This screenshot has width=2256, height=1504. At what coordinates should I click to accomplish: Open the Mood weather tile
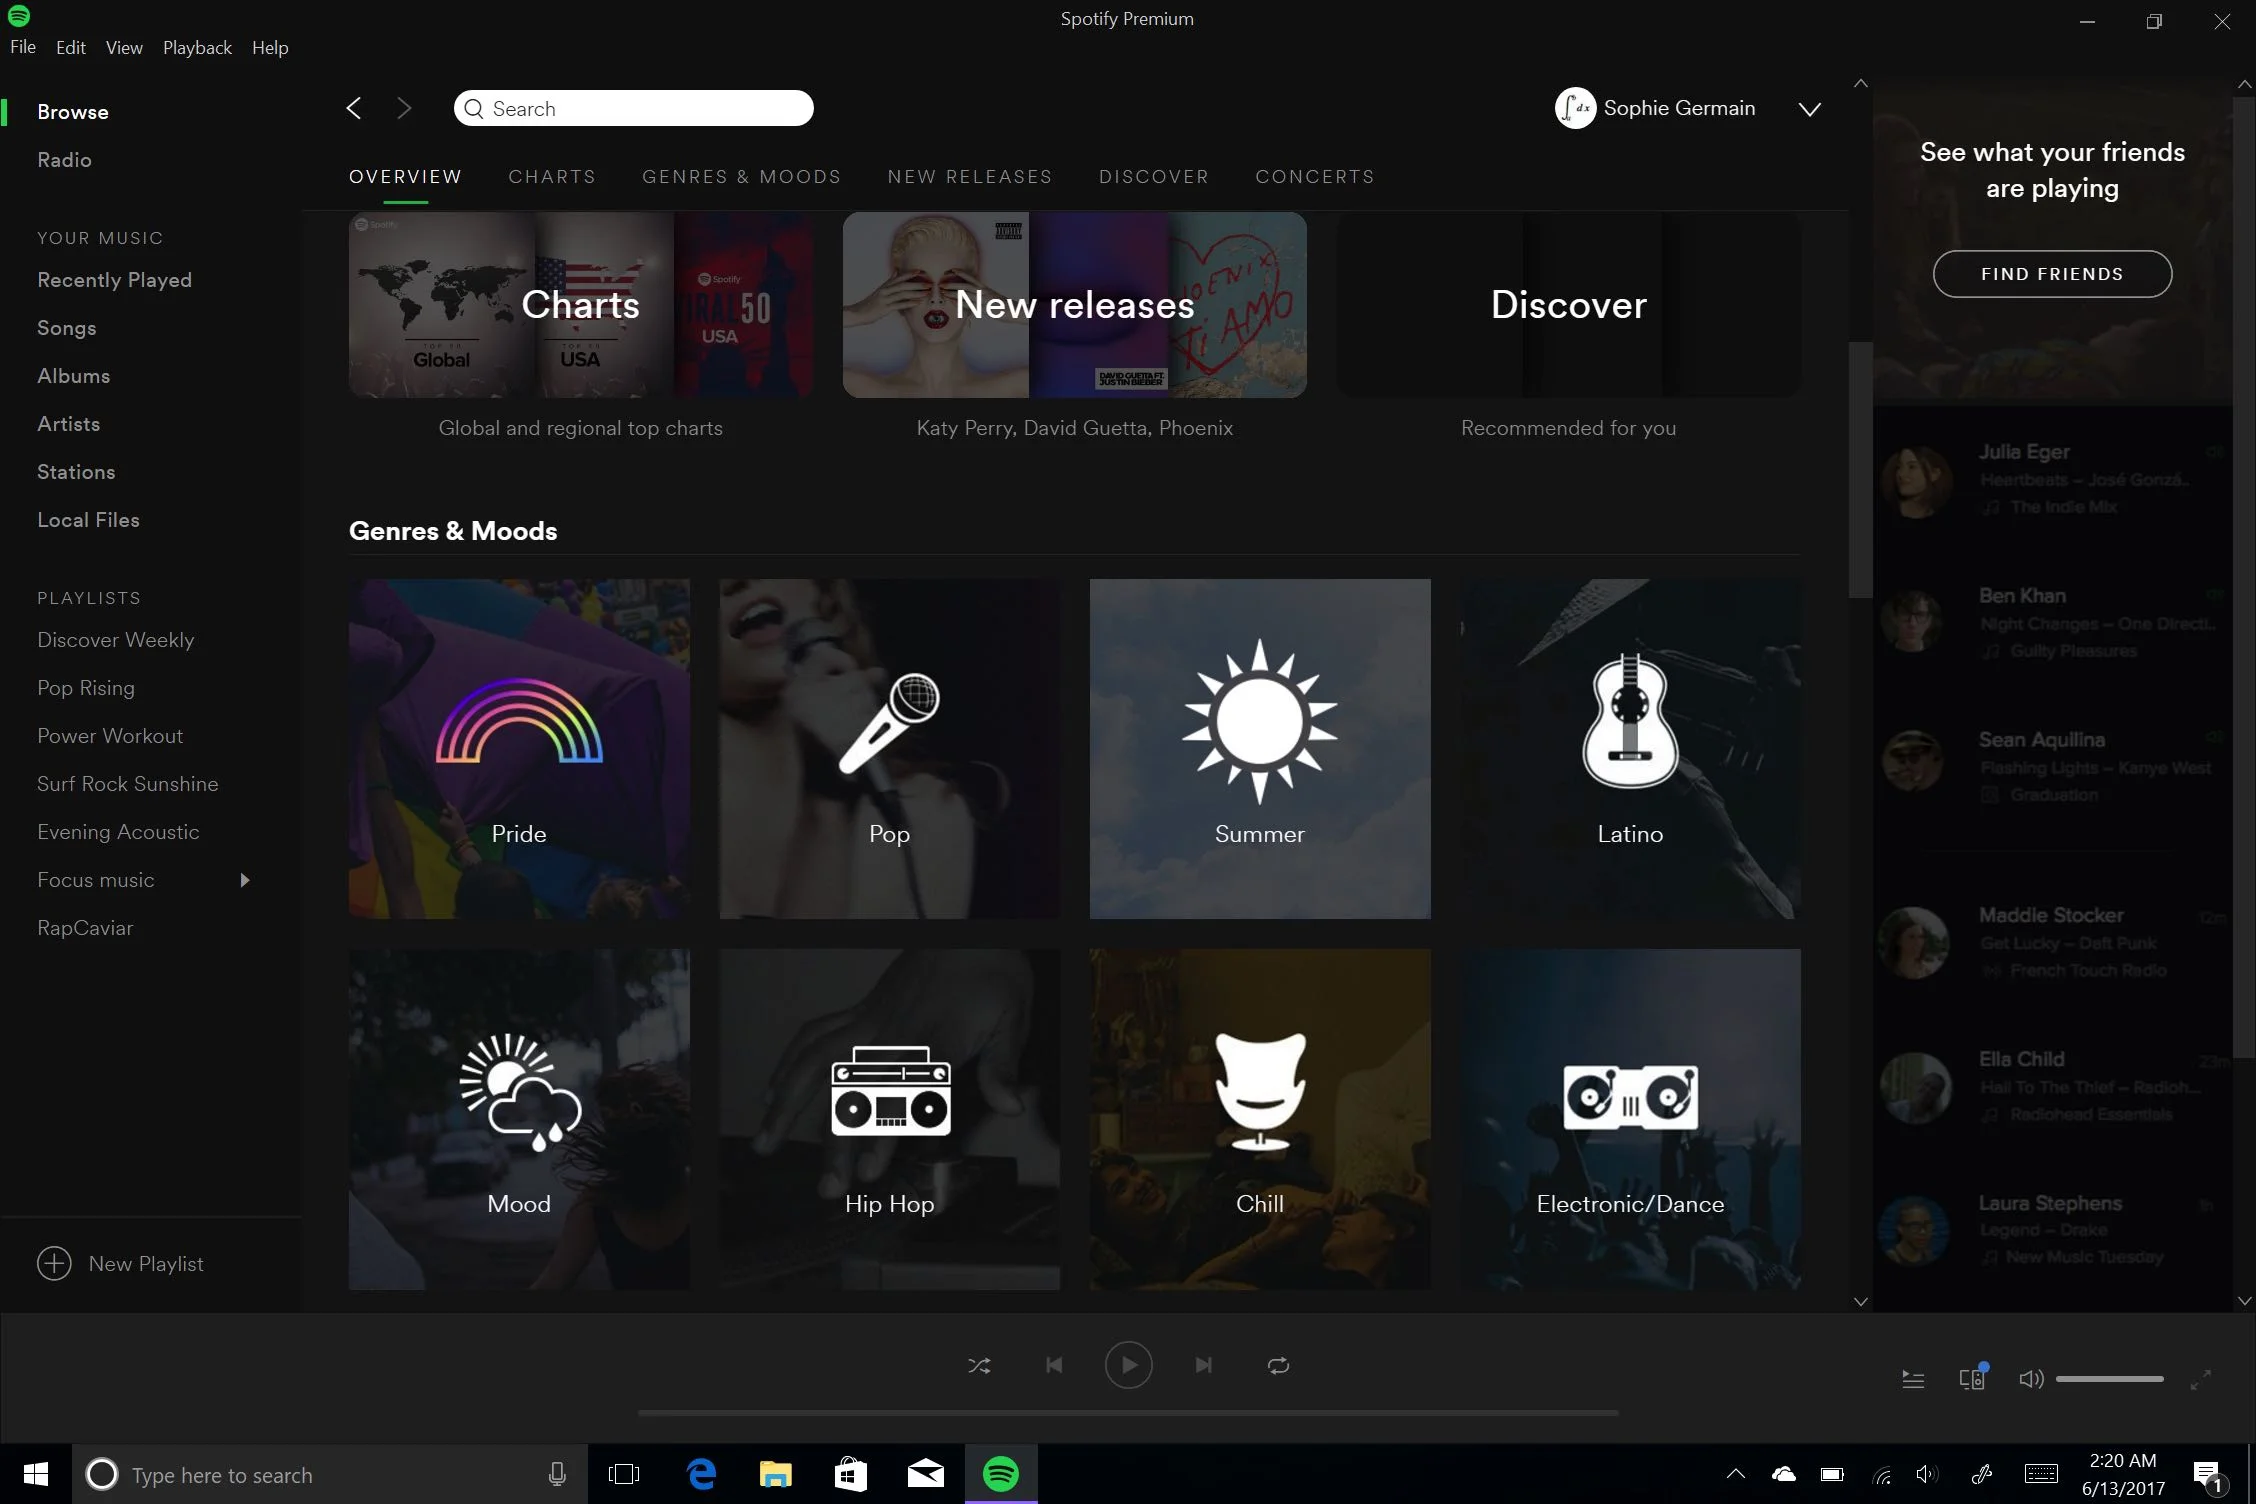[x=519, y=1119]
